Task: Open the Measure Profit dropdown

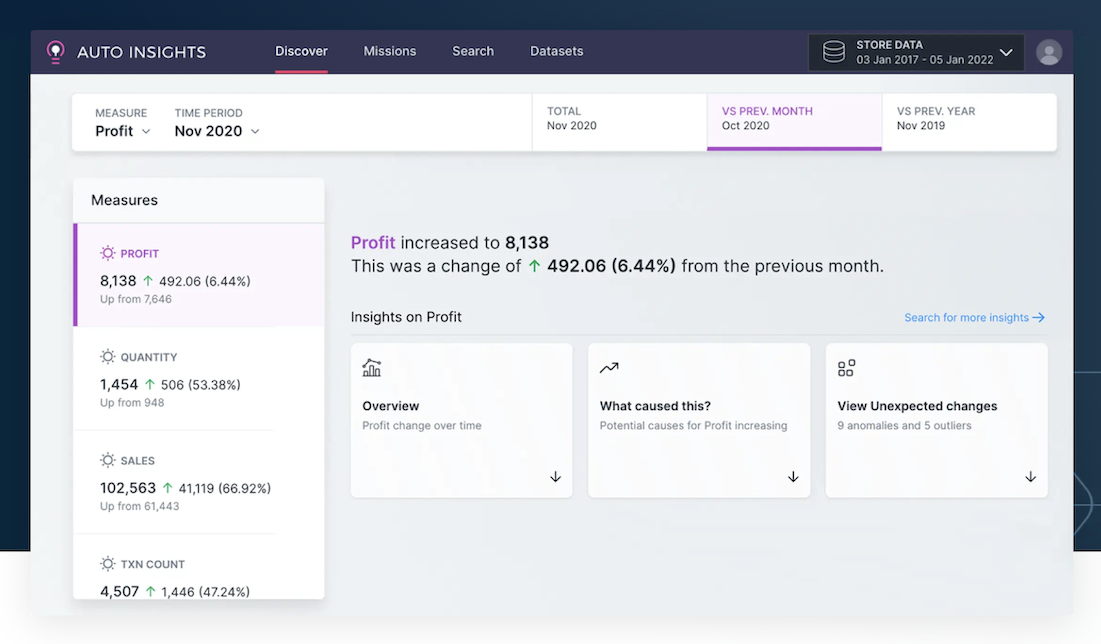Action: click(123, 131)
